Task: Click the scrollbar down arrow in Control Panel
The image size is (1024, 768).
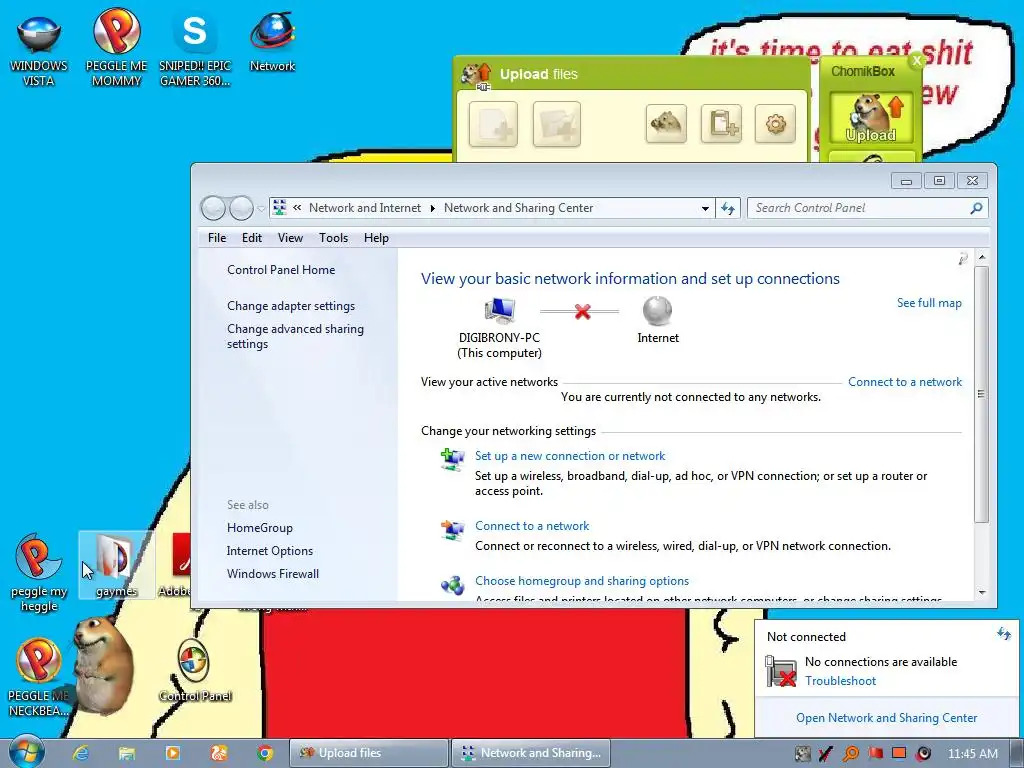Action: pos(982,592)
